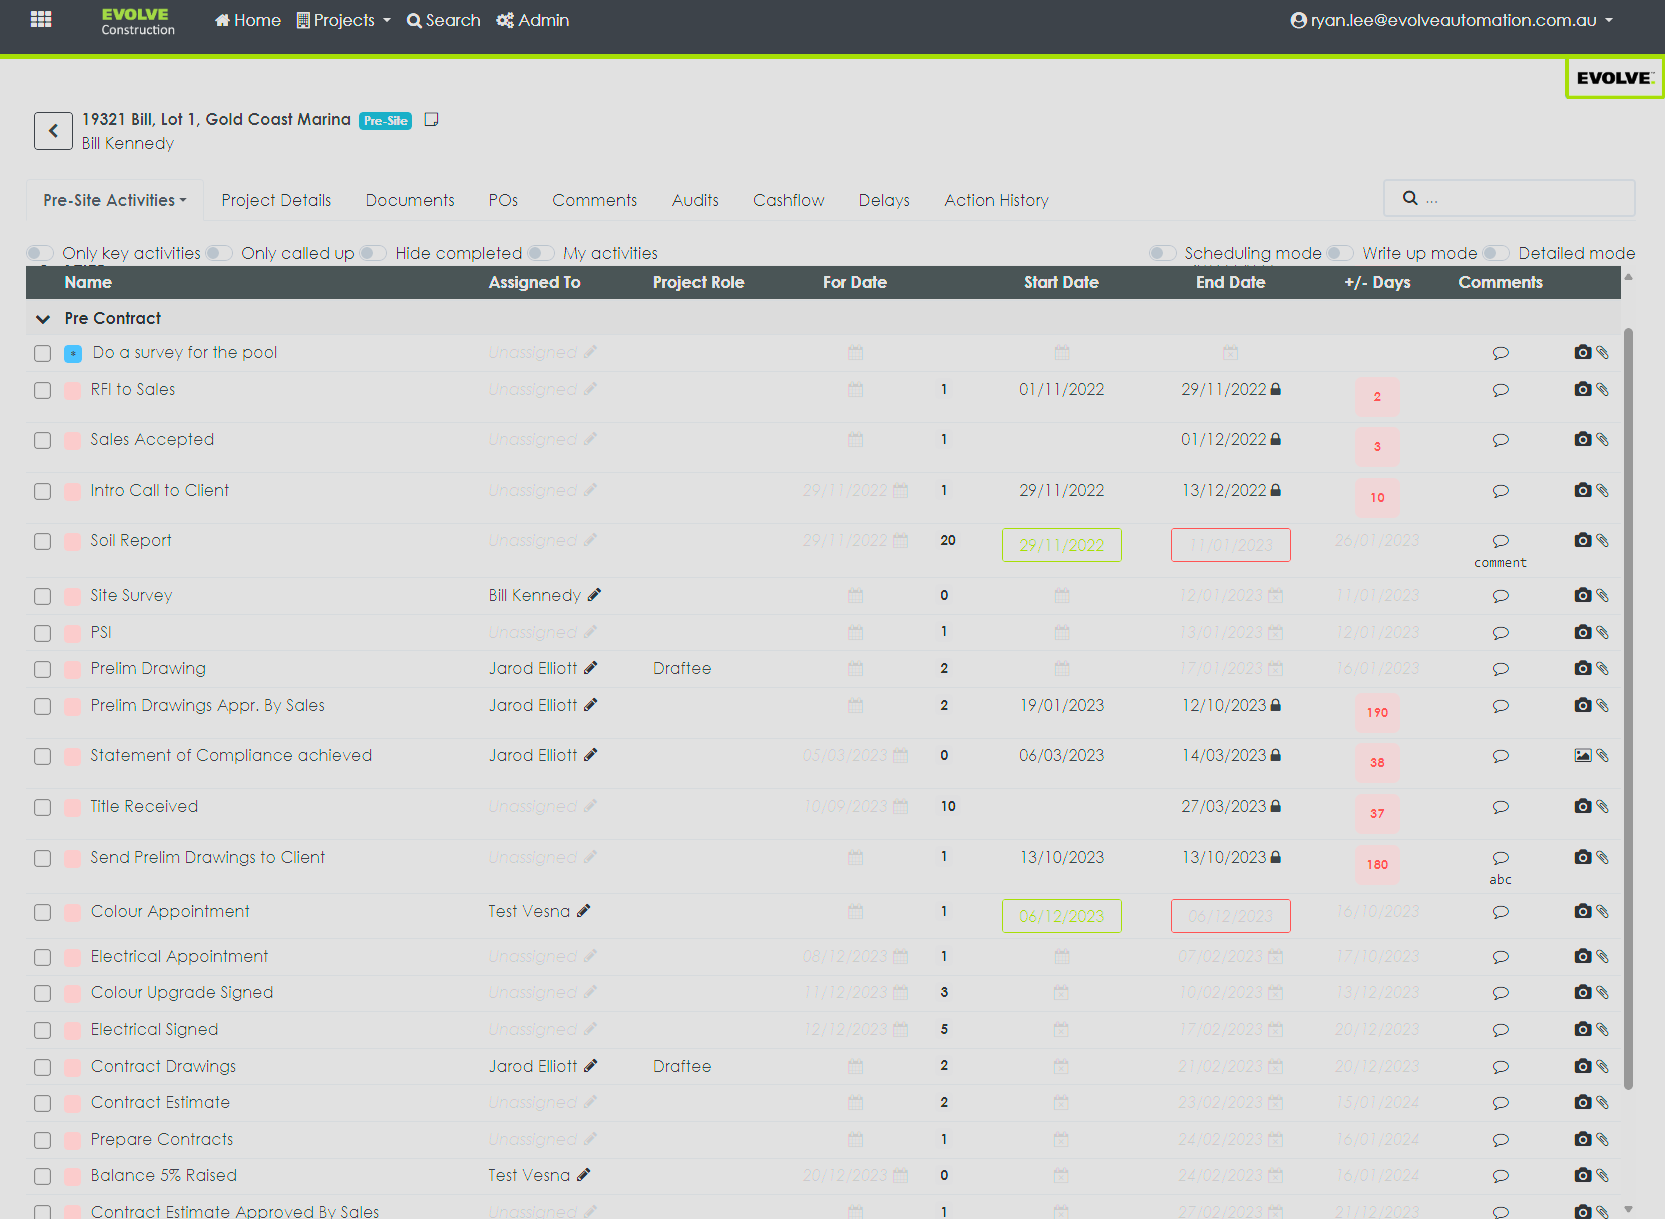Open camera icon for RFI to Sales
This screenshot has height=1219, width=1665.
point(1582,389)
